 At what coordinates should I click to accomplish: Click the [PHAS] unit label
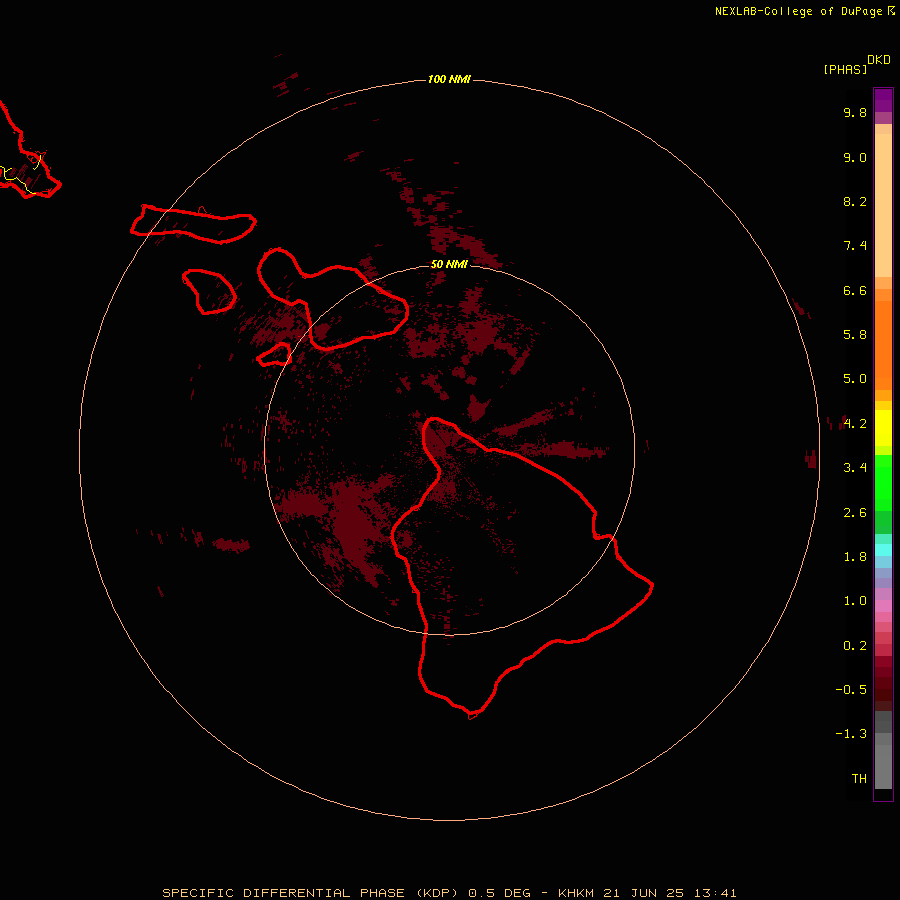(x=845, y=69)
